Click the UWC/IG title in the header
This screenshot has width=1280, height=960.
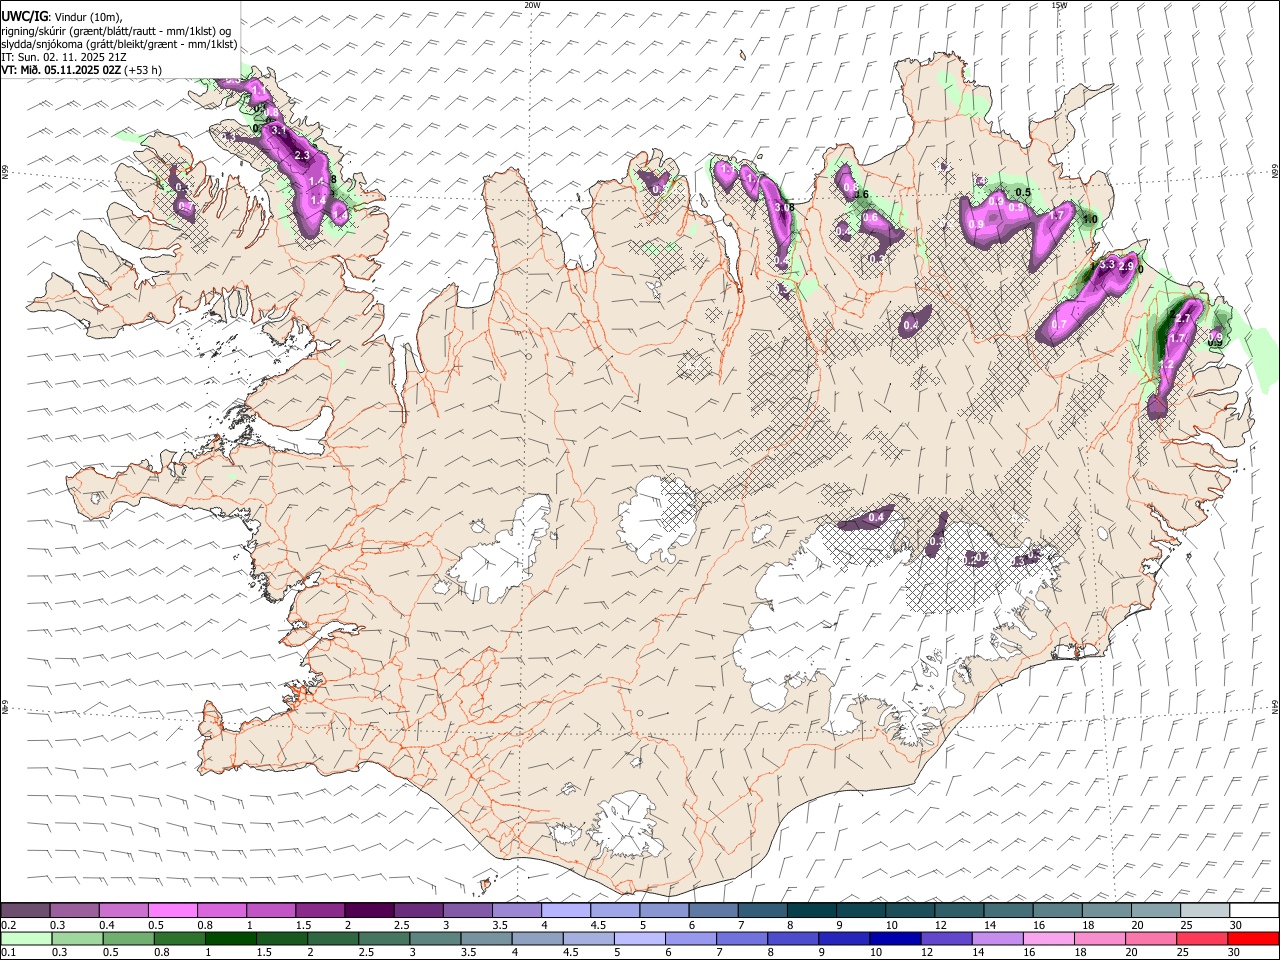click(24, 16)
